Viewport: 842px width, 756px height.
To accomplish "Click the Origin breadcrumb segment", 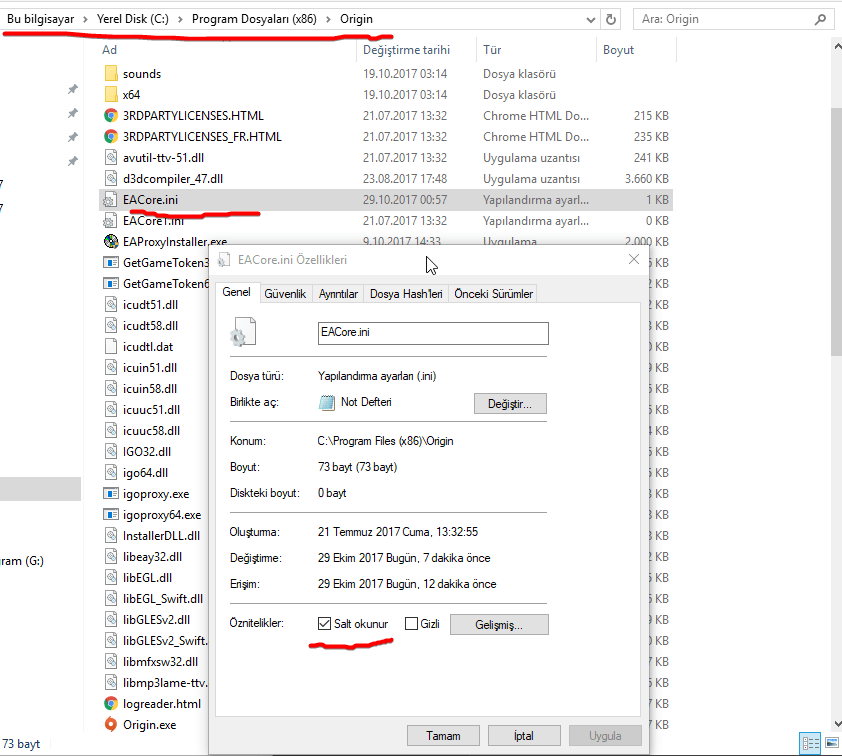I will tap(356, 19).
